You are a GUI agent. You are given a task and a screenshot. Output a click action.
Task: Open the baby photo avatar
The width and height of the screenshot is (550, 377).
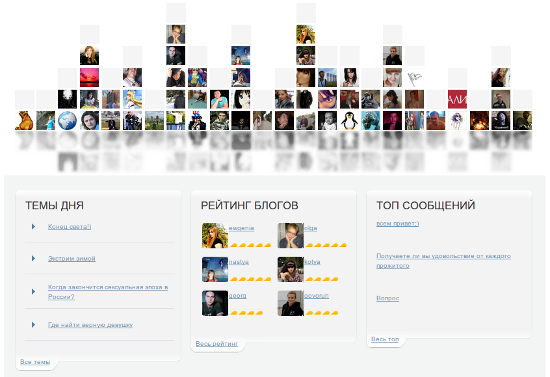328,120
